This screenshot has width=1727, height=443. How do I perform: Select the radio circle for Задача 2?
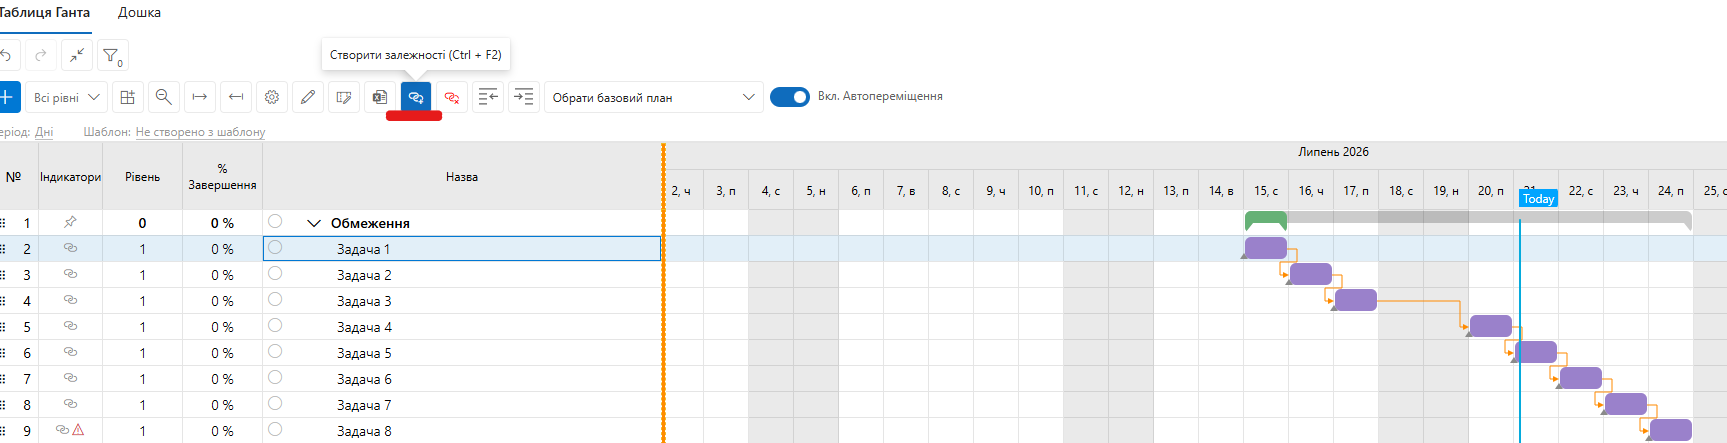[x=275, y=273]
